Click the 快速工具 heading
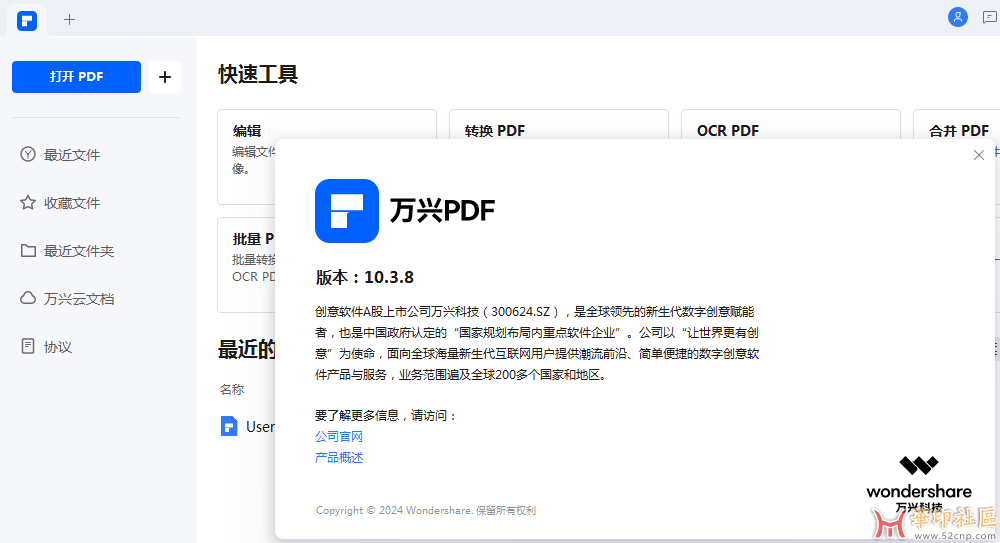 coord(258,74)
